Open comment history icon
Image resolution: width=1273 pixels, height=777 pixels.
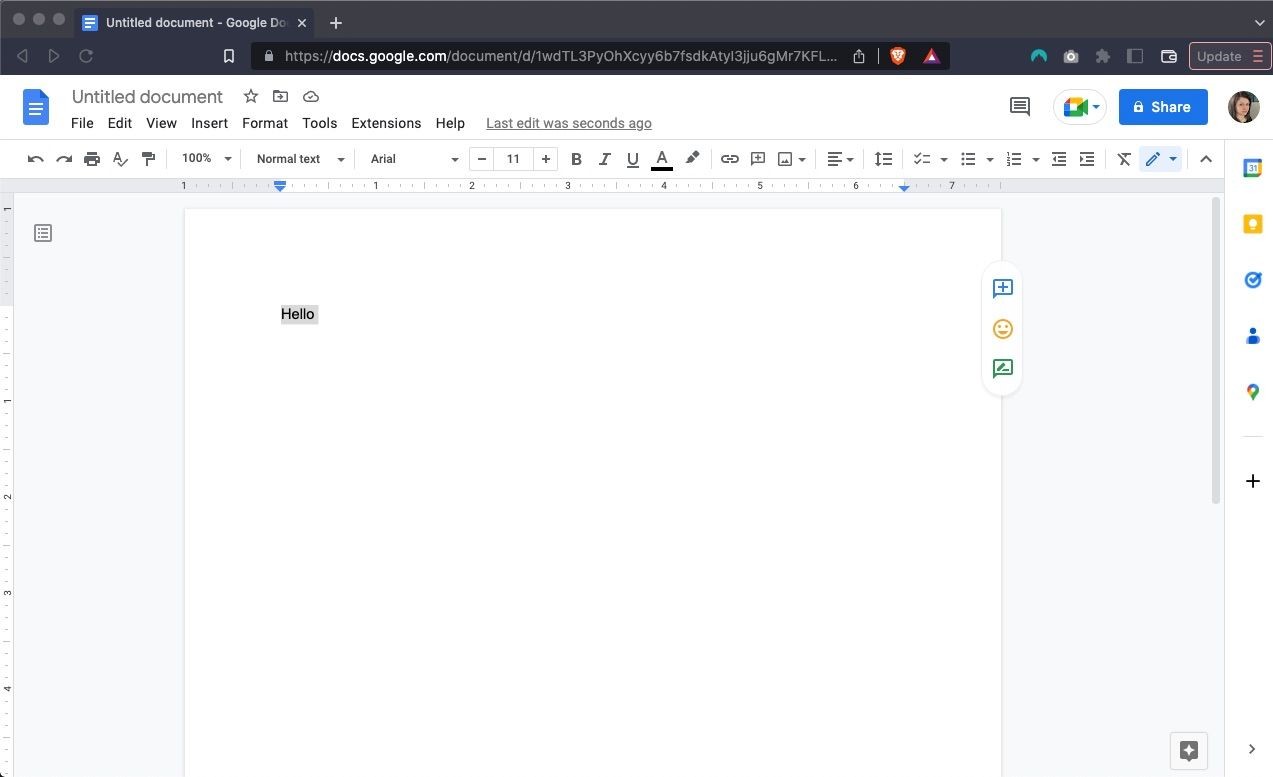pyautogui.click(x=1020, y=106)
